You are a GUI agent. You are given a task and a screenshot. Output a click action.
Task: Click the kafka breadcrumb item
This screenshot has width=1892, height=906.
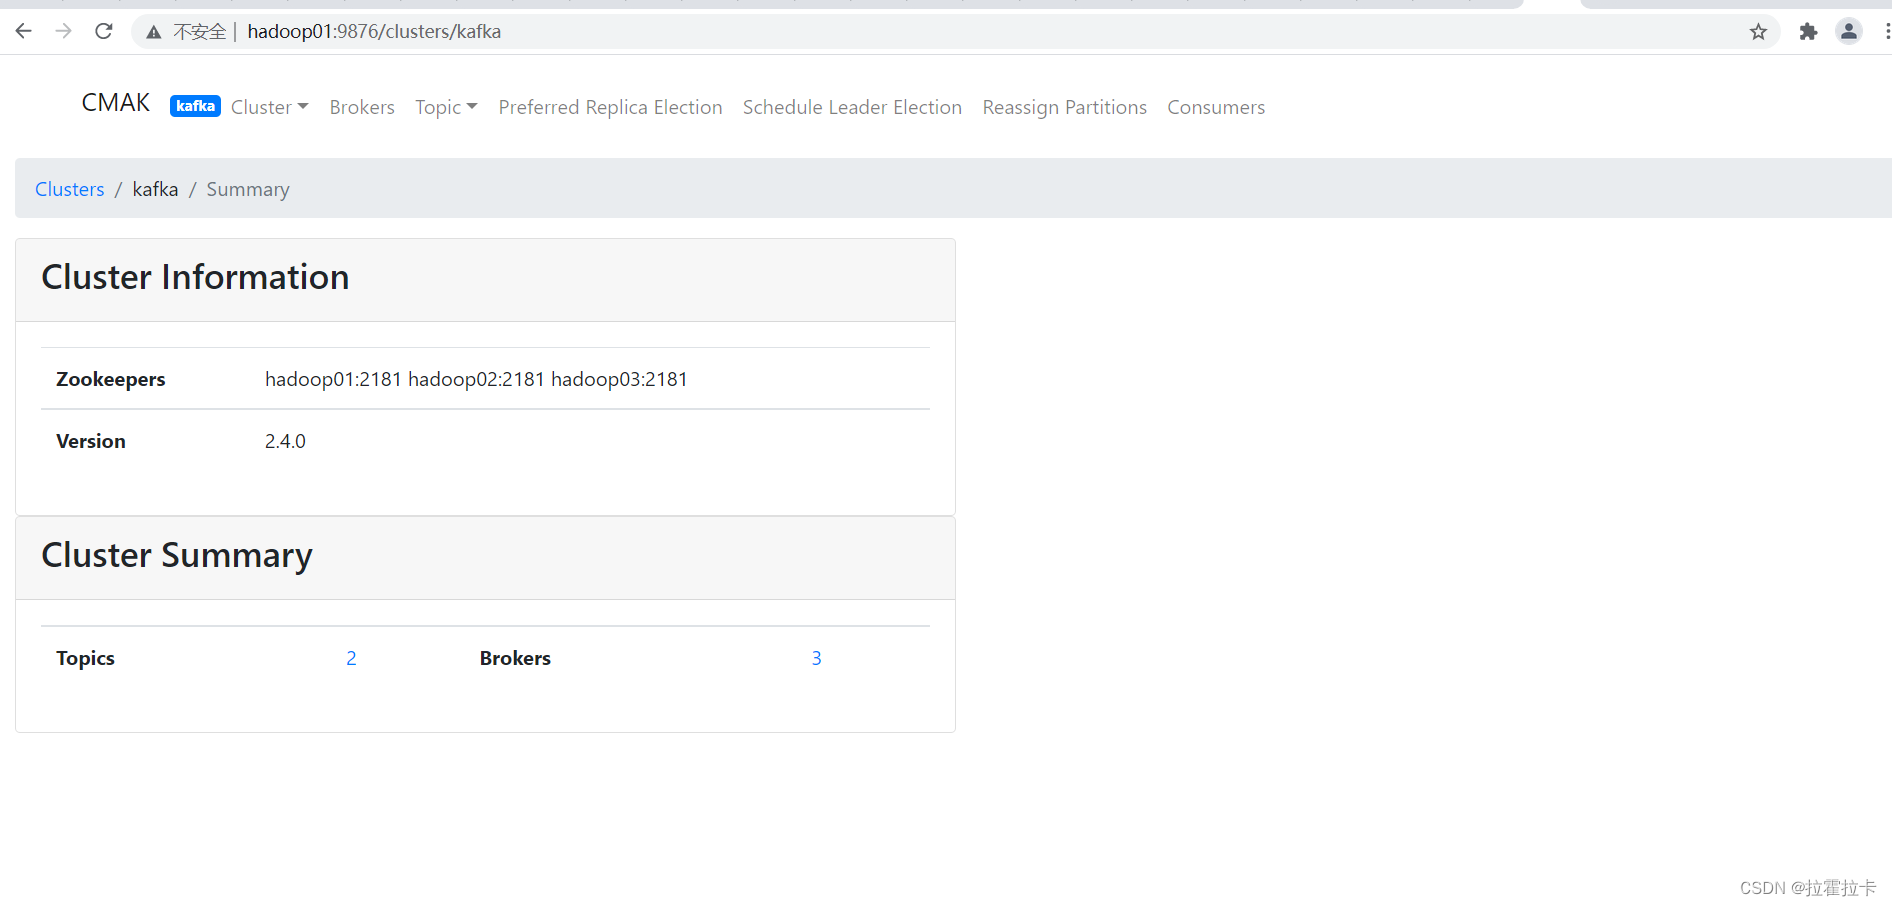[155, 189]
